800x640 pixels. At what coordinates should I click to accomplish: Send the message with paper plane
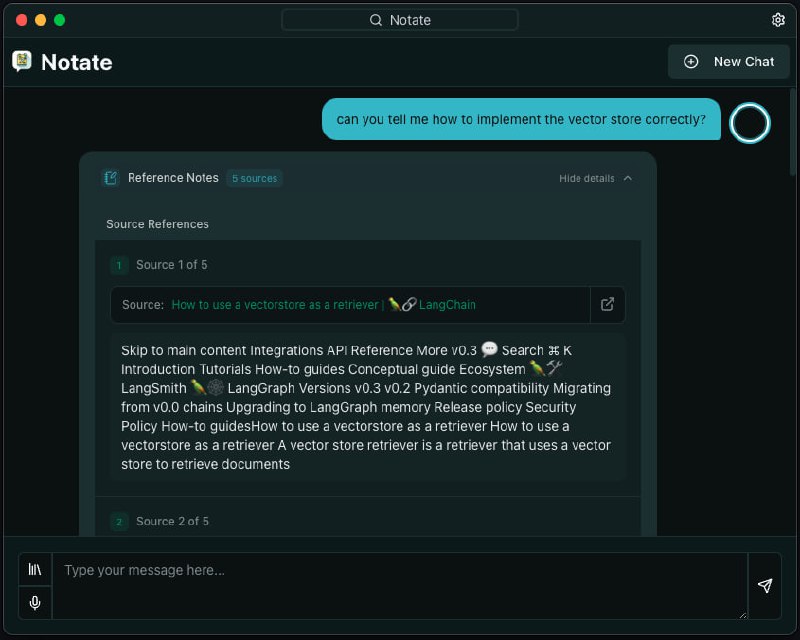tap(765, 586)
